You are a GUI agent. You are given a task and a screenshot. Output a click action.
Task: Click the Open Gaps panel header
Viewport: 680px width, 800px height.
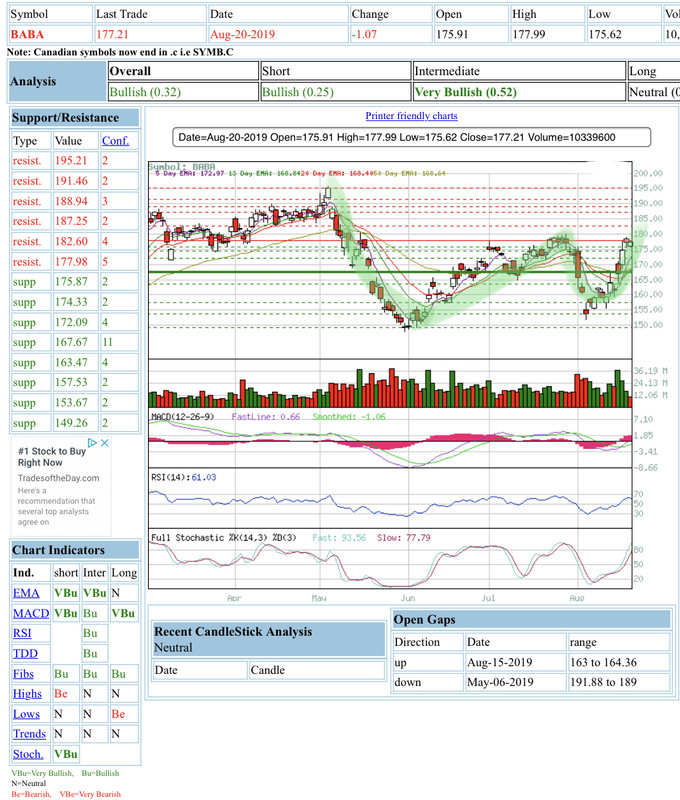click(x=531, y=619)
